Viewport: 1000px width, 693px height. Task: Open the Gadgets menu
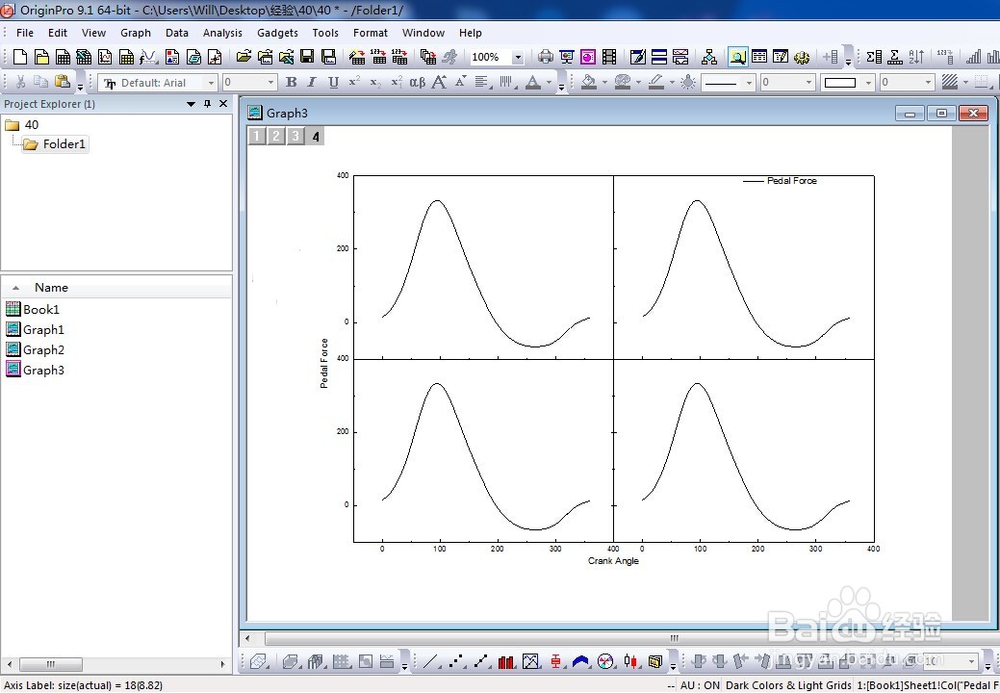click(x=277, y=33)
